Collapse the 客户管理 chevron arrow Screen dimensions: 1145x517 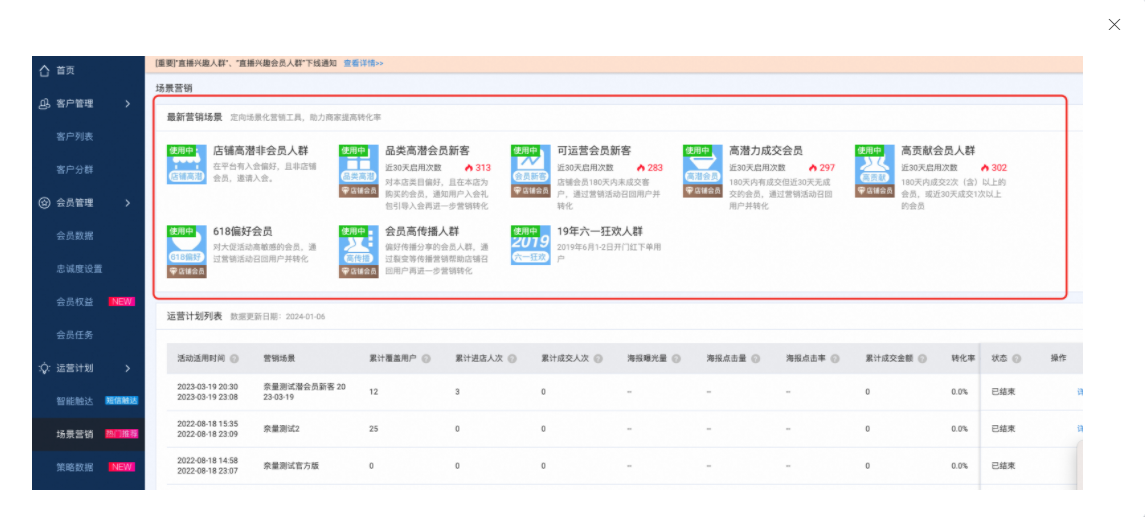click(x=128, y=104)
